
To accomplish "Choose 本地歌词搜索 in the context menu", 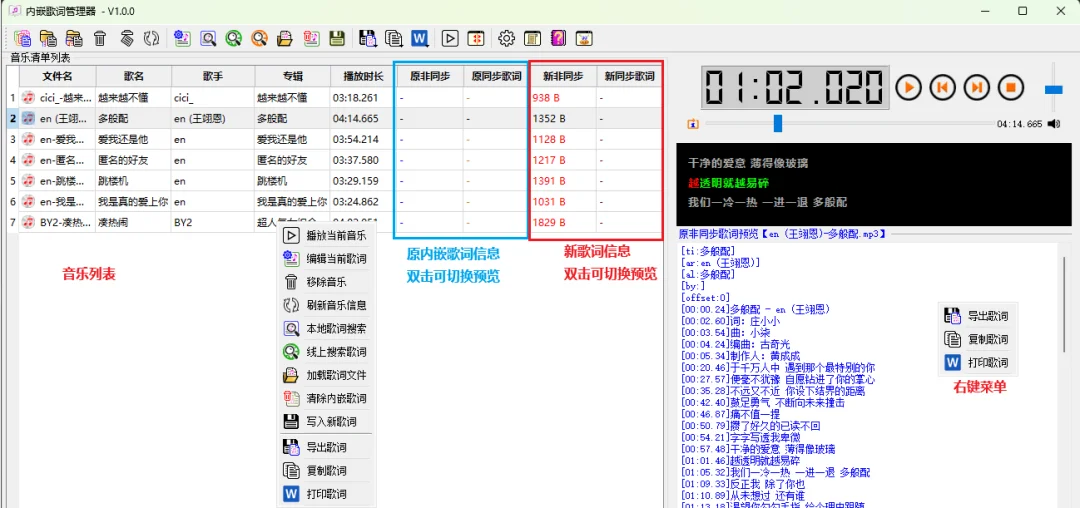I will (x=326, y=328).
